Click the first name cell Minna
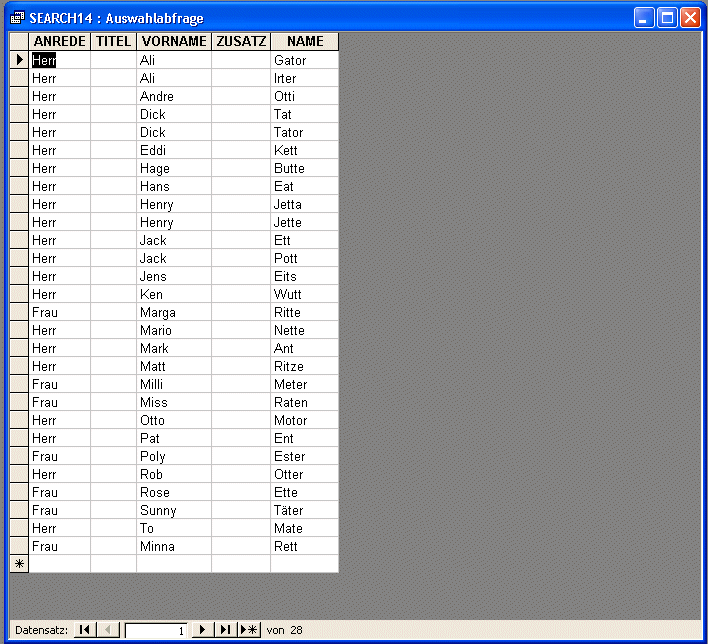Viewport: 708px width, 644px height. [174, 546]
